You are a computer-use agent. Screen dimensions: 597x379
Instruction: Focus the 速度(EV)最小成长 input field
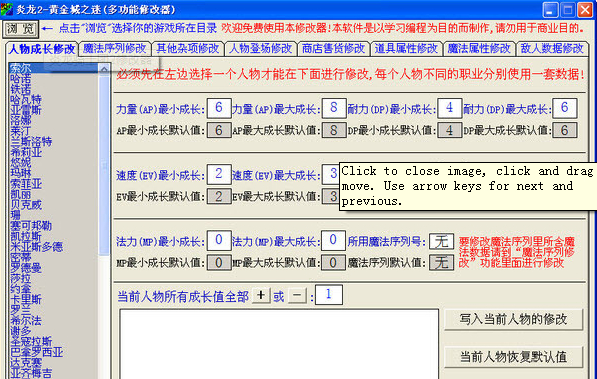pos(219,174)
